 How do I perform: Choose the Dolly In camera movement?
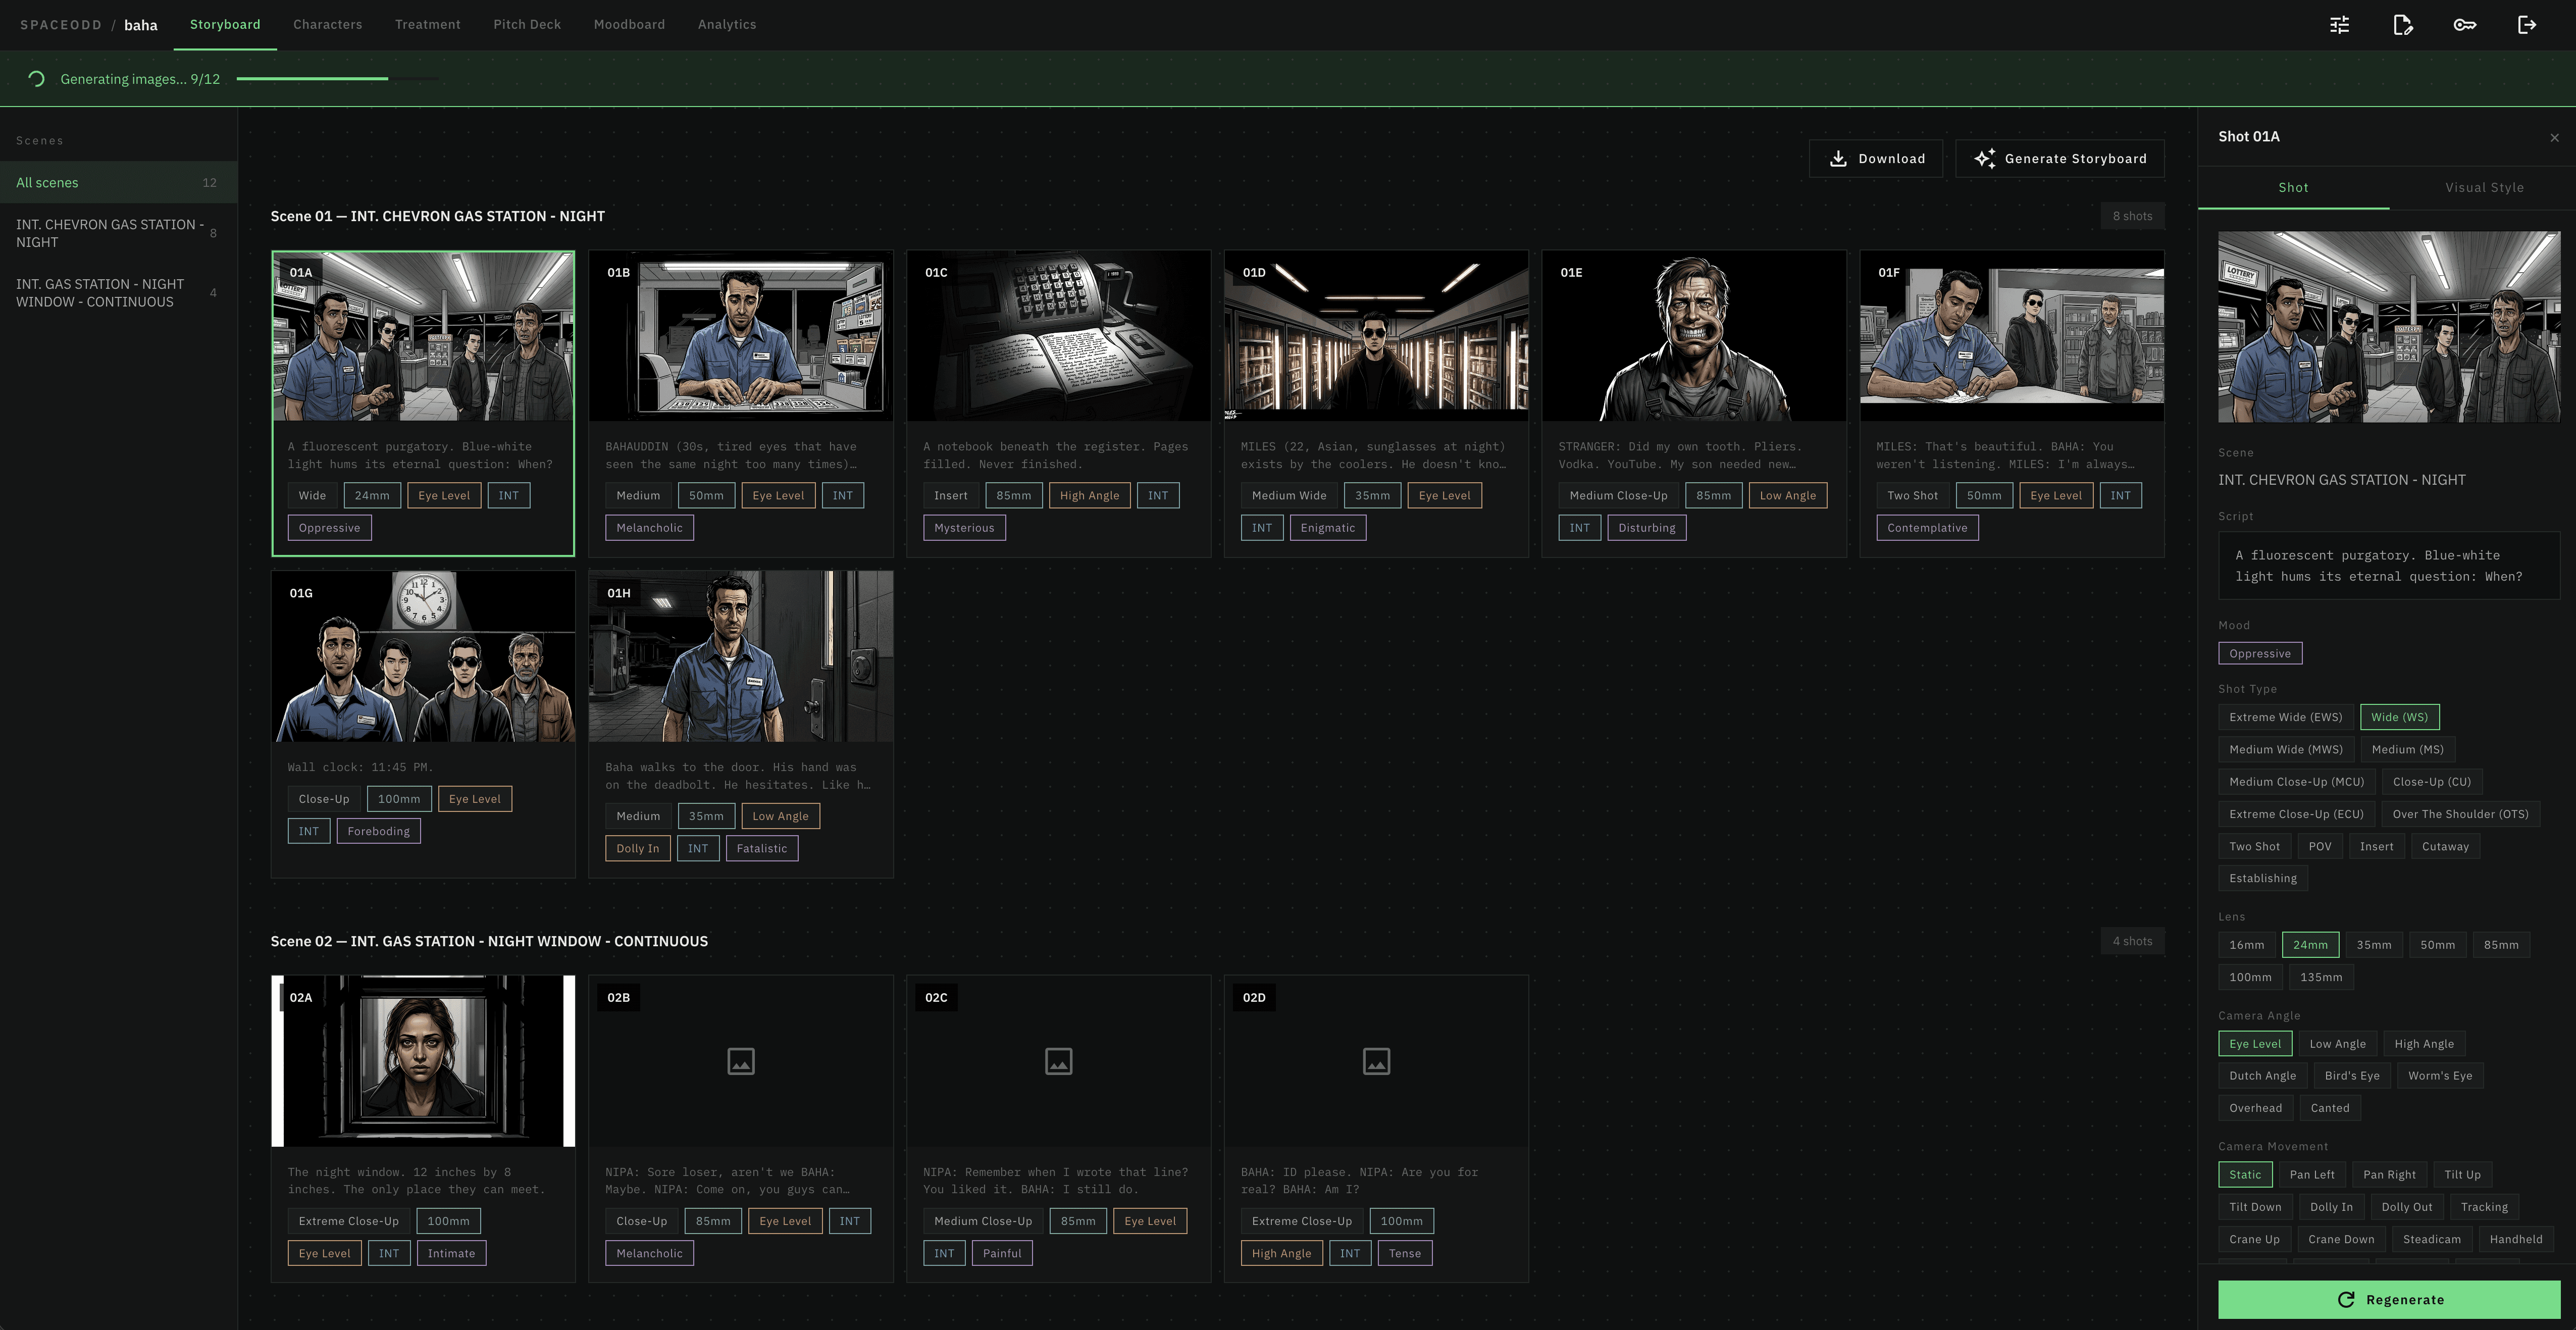click(x=2330, y=1207)
